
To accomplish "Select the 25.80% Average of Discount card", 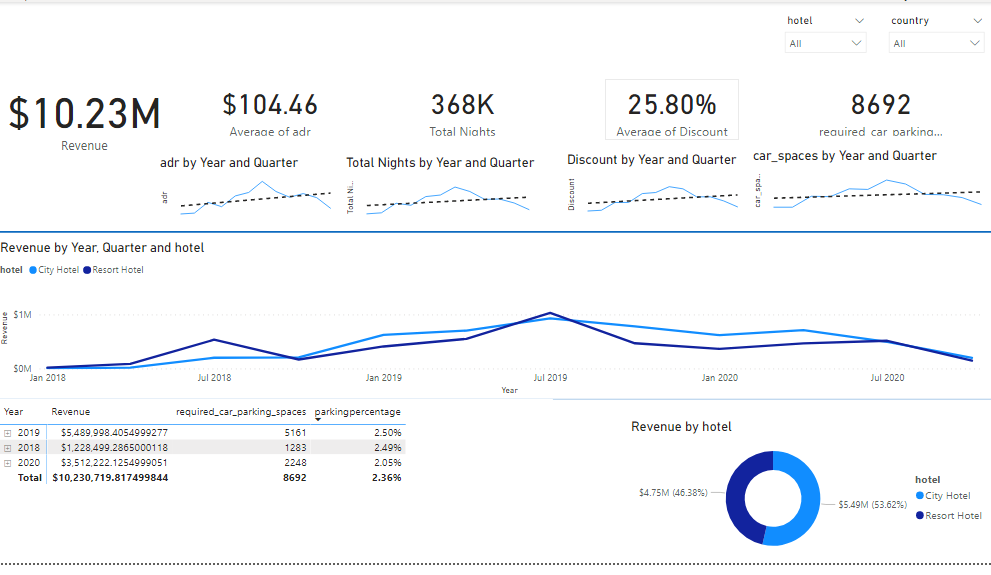I will click(672, 109).
